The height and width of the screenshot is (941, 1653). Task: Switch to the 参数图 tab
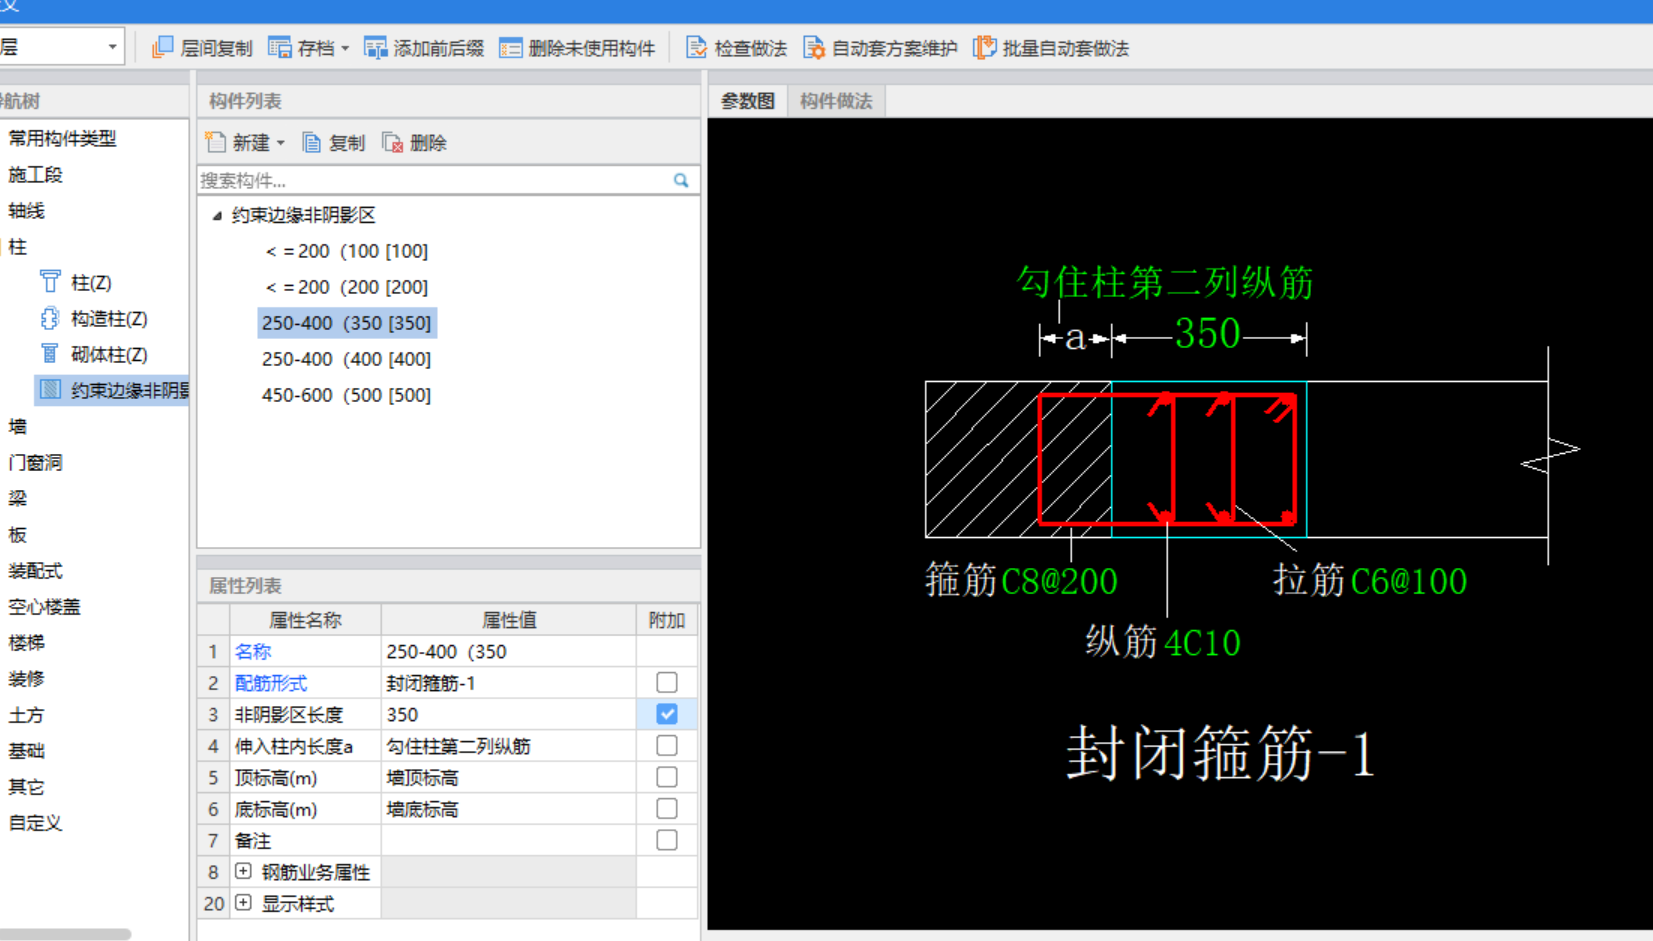pos(748,101)
